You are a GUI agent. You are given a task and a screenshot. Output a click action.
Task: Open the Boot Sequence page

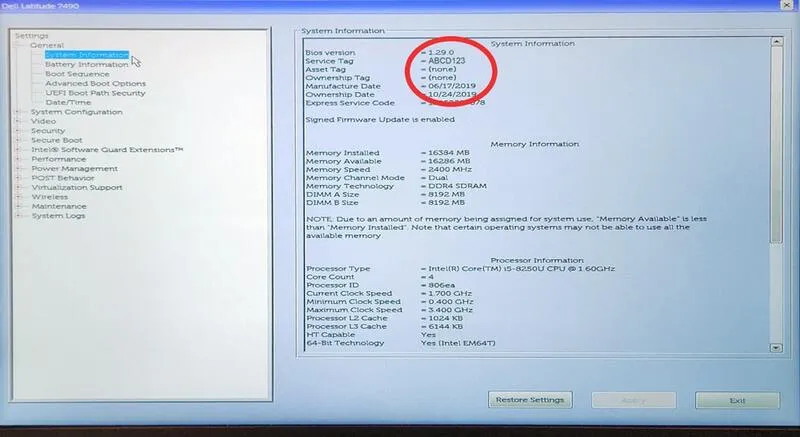(77, 74)
